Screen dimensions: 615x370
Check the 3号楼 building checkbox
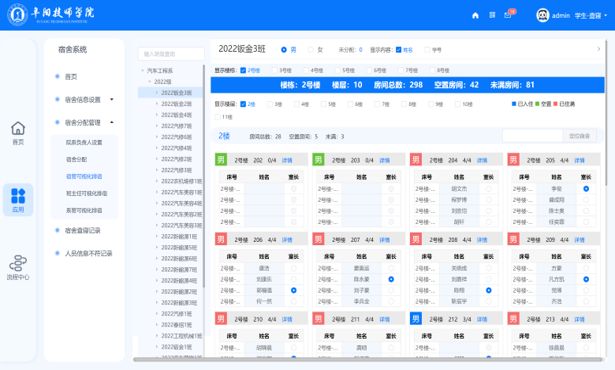click(x=275, y=70)
